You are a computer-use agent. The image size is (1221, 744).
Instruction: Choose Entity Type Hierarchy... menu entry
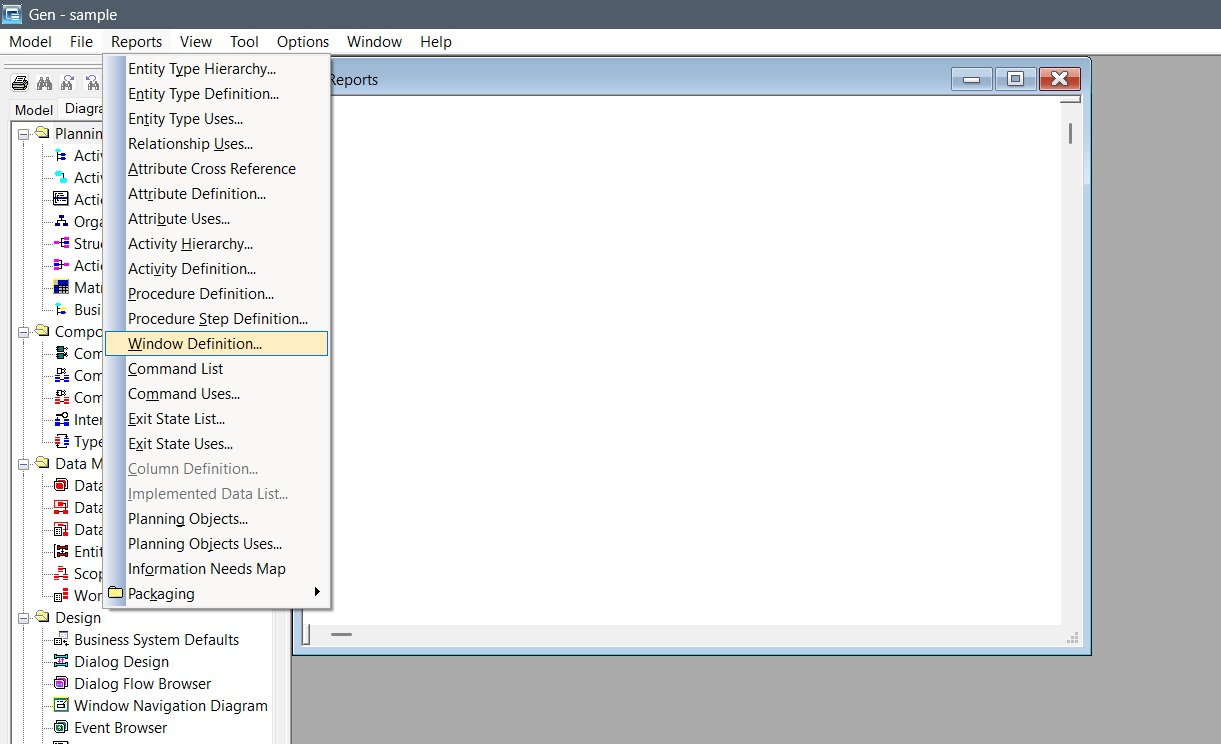coord(202,69)
